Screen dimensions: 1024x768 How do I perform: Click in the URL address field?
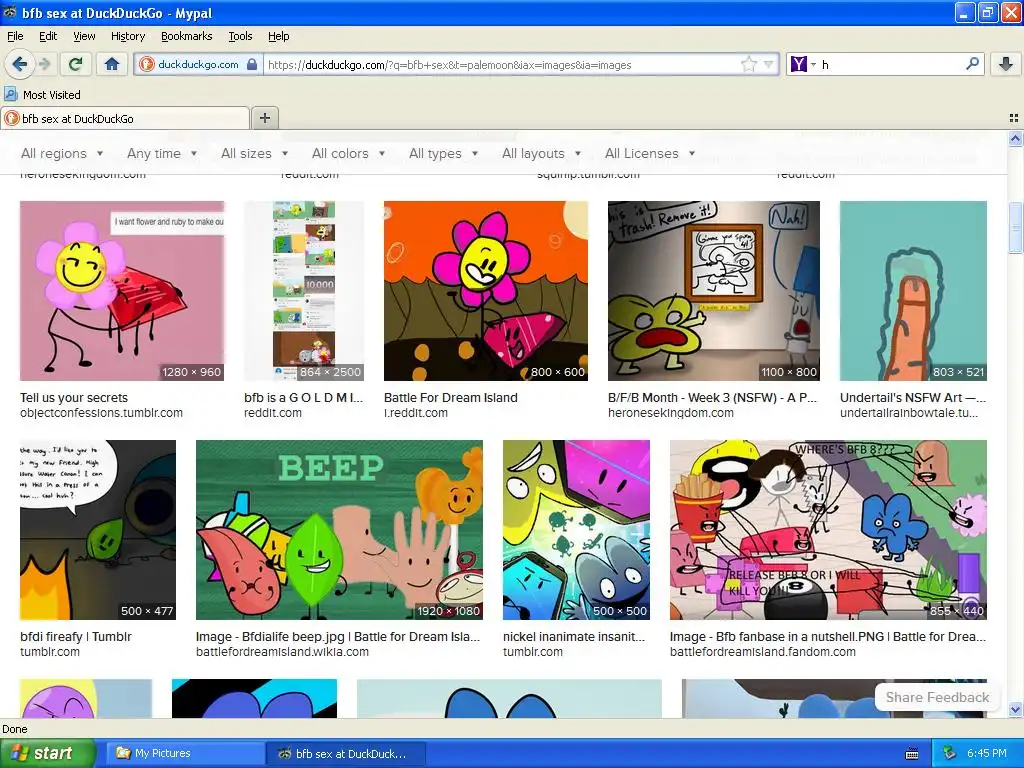tap(502, 65)
